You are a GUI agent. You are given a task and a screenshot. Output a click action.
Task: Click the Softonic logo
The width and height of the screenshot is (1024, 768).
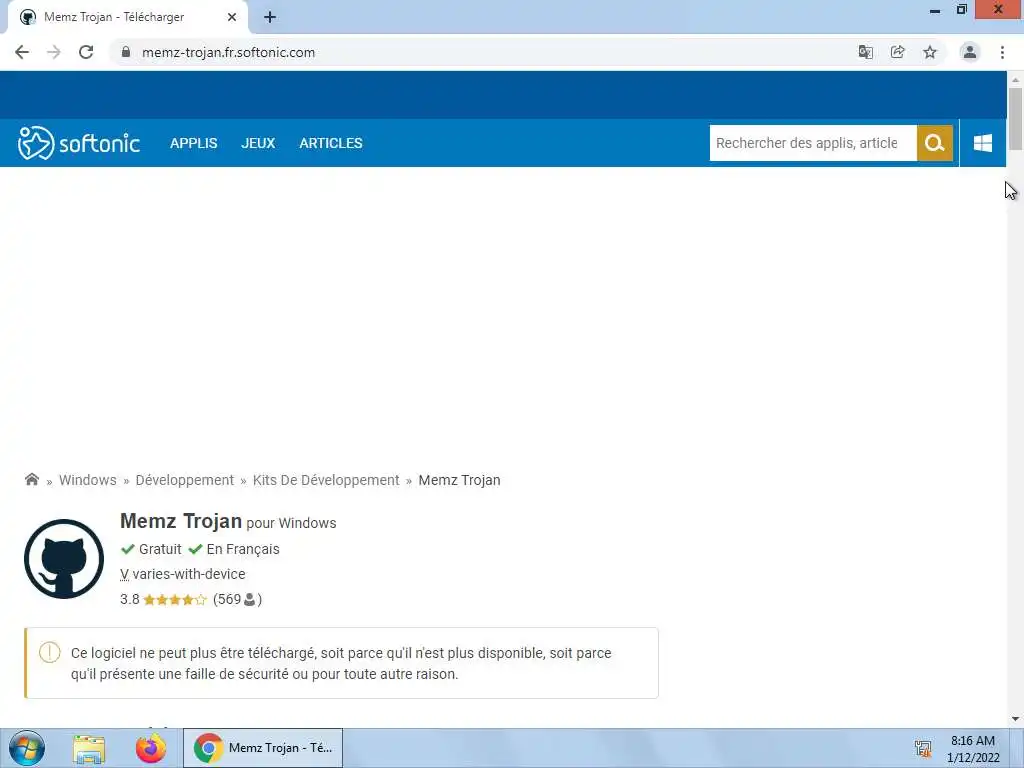point(79,143)
